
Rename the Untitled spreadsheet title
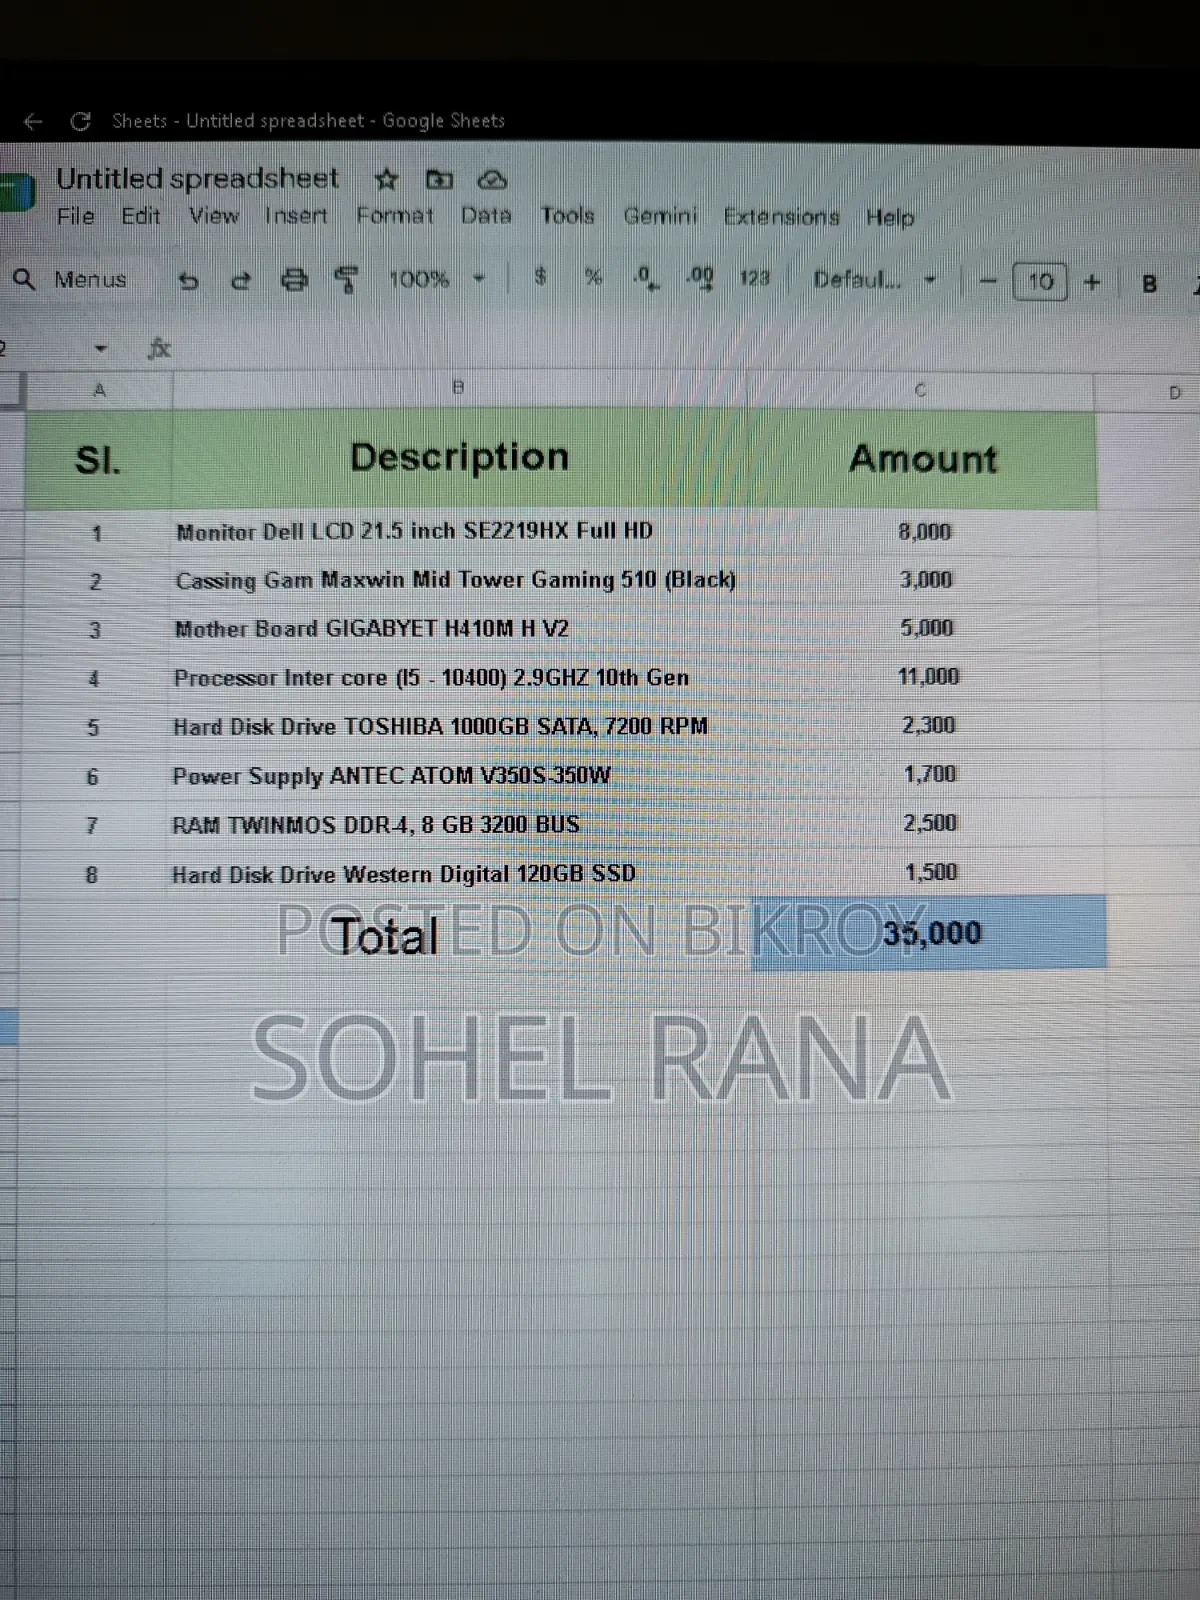click(198, 179)
